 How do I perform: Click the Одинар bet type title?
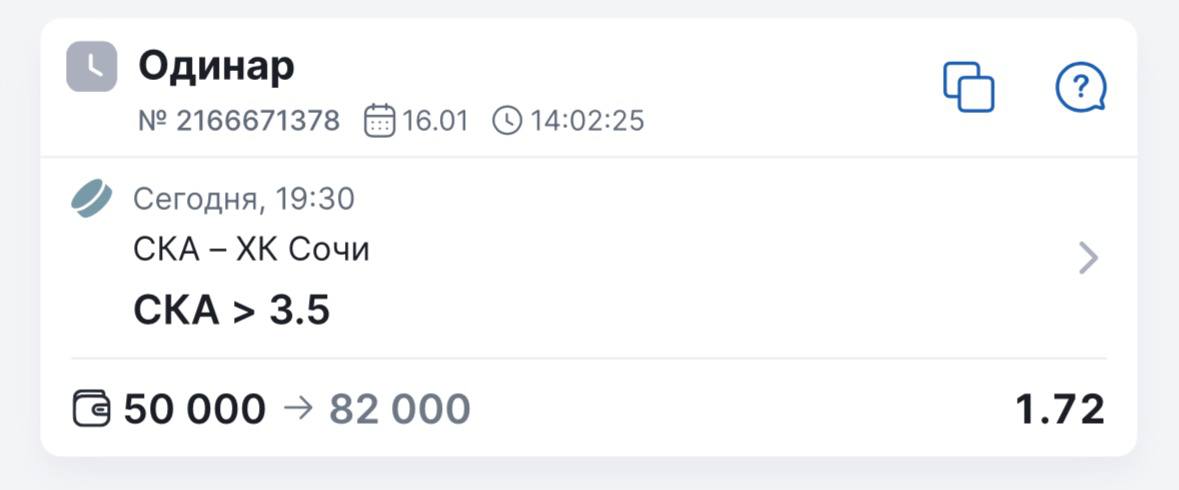coord(216,66)
